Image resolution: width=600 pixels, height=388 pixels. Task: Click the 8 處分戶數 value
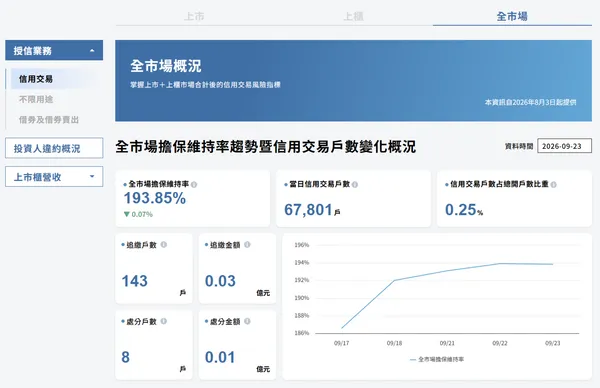tap(126, 357)
